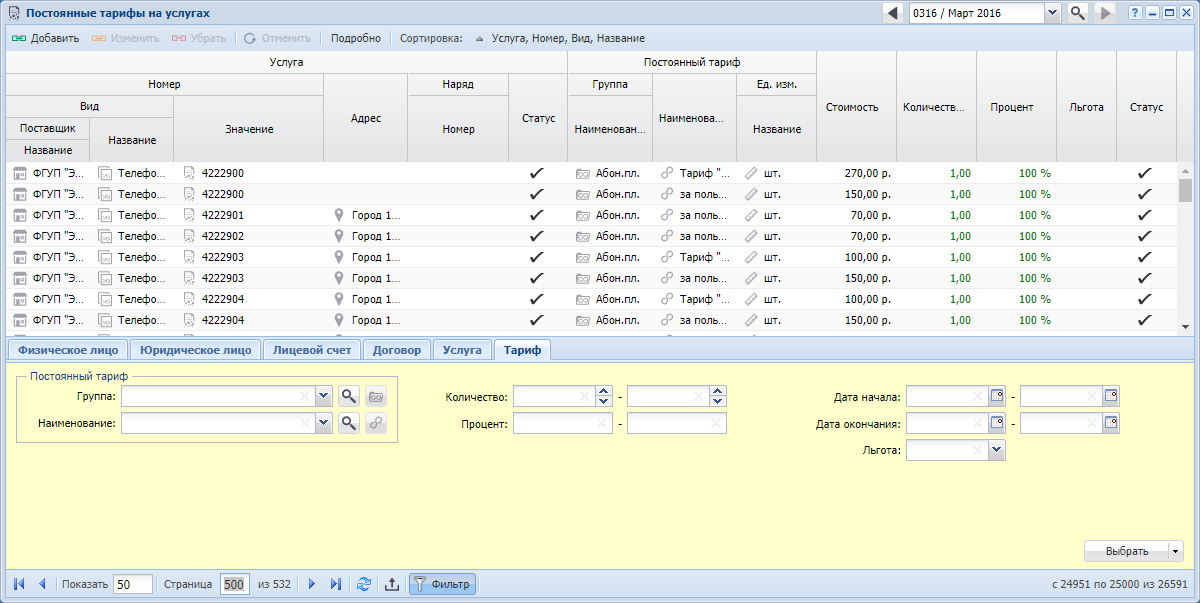Click the Наименование input field
Screen dimensions: 1200x603
(x=218, y=424)
